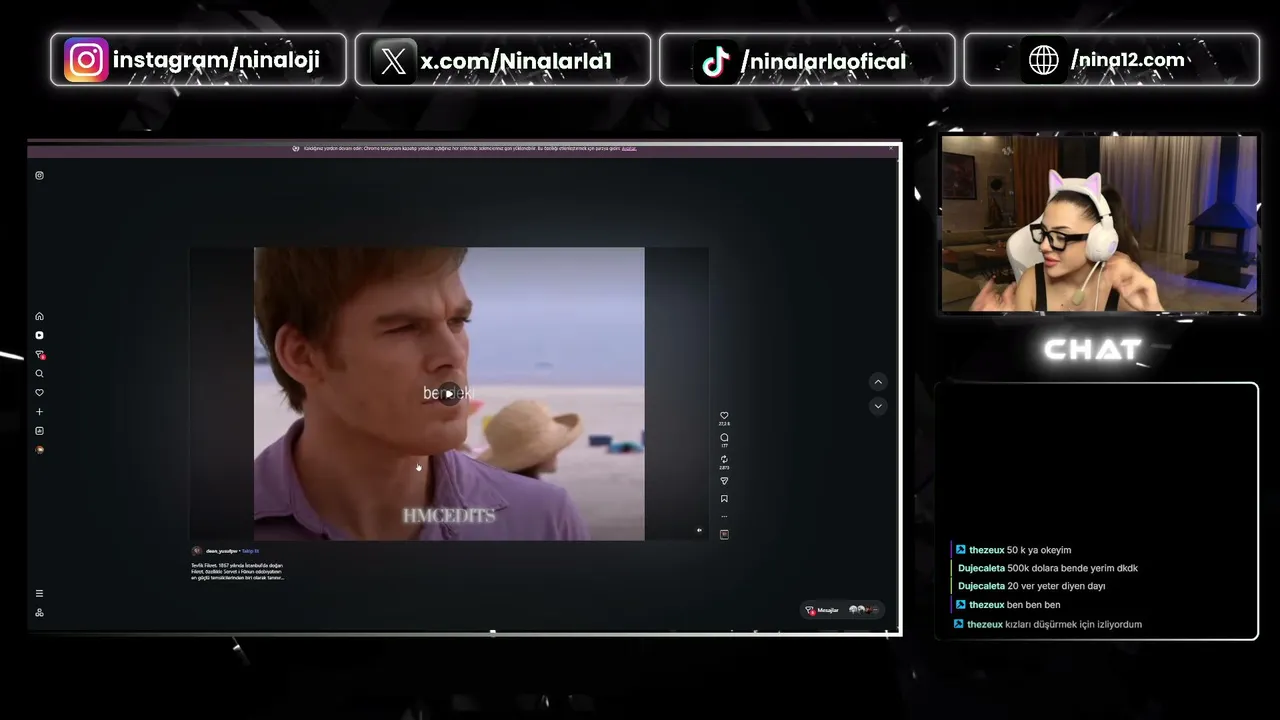Click the chat line "20 ver yeter diyen dayı"
1280x720 pixels.
point(1056,586)
